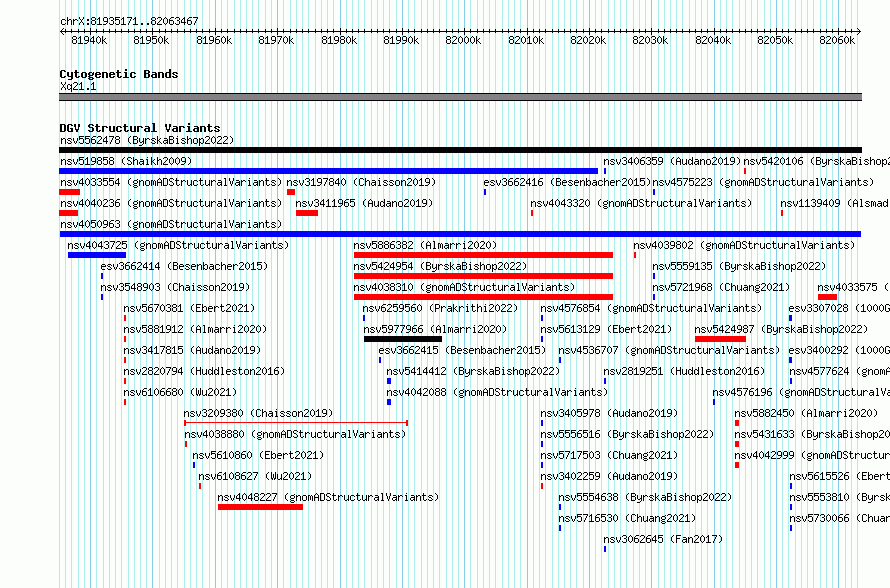
Task: Click the nsv5562478 (ByrskaBishop2022) label
Action: (147, 140)
